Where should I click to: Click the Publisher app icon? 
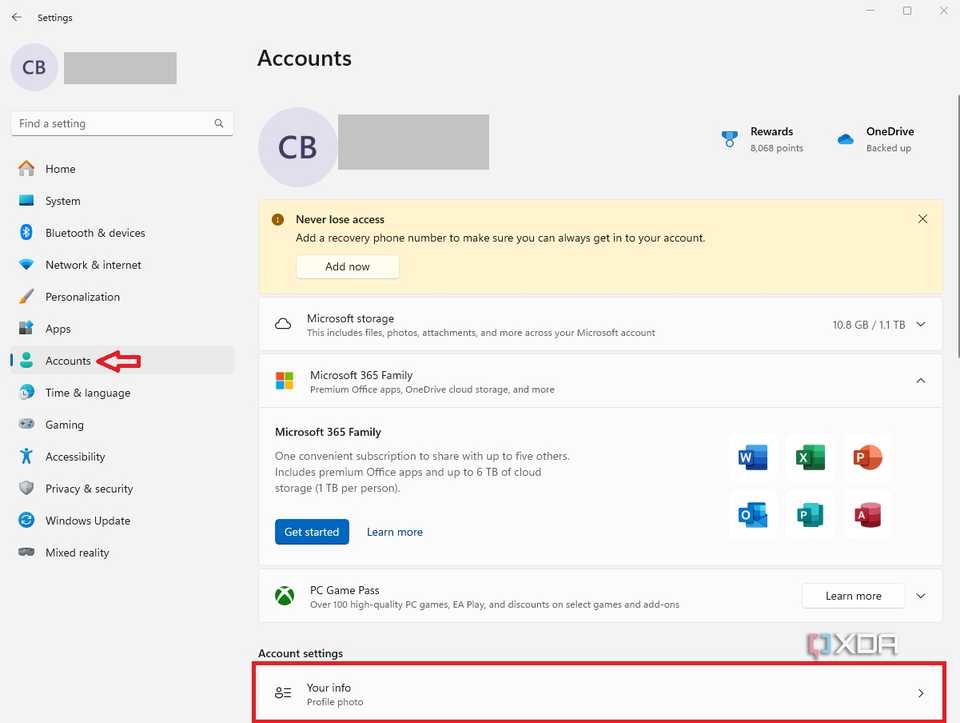coord(810,515)
